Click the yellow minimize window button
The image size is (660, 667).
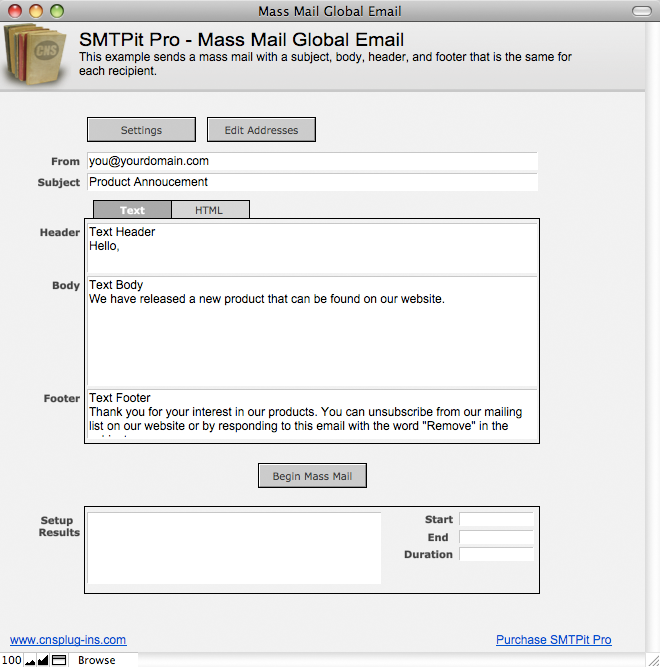point(36,11)
